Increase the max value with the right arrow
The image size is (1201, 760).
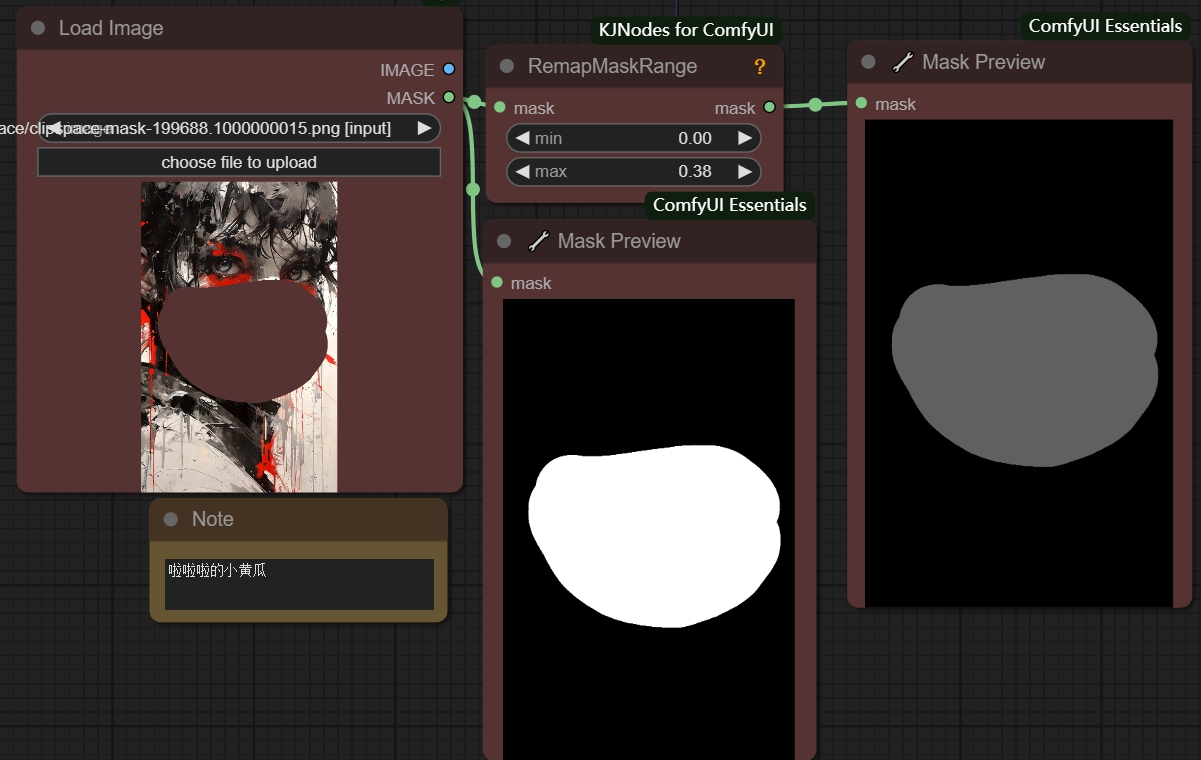744,171
